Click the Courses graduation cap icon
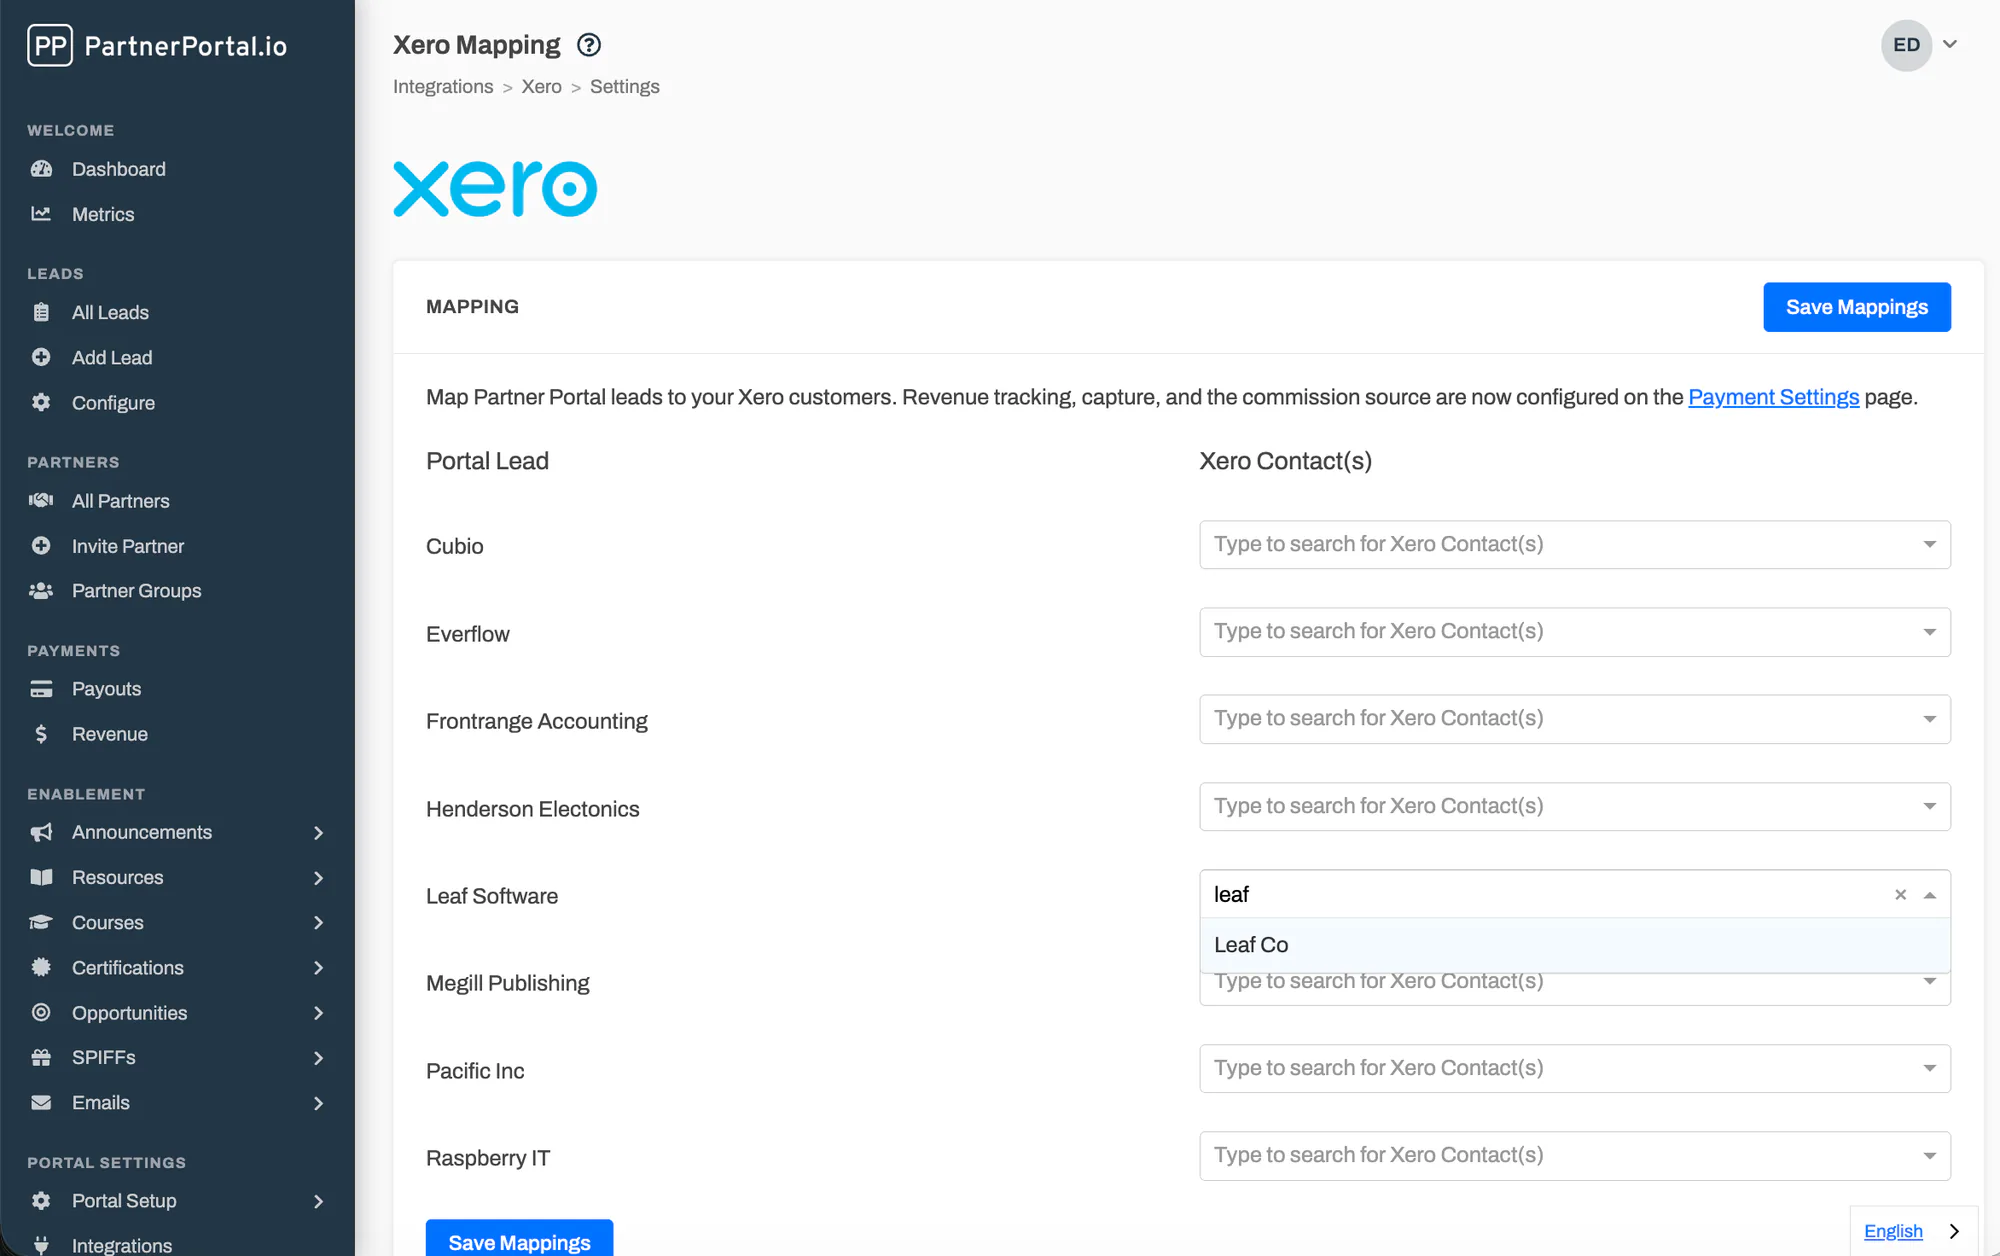The image size is (2000, 1256). click(41, 922)
